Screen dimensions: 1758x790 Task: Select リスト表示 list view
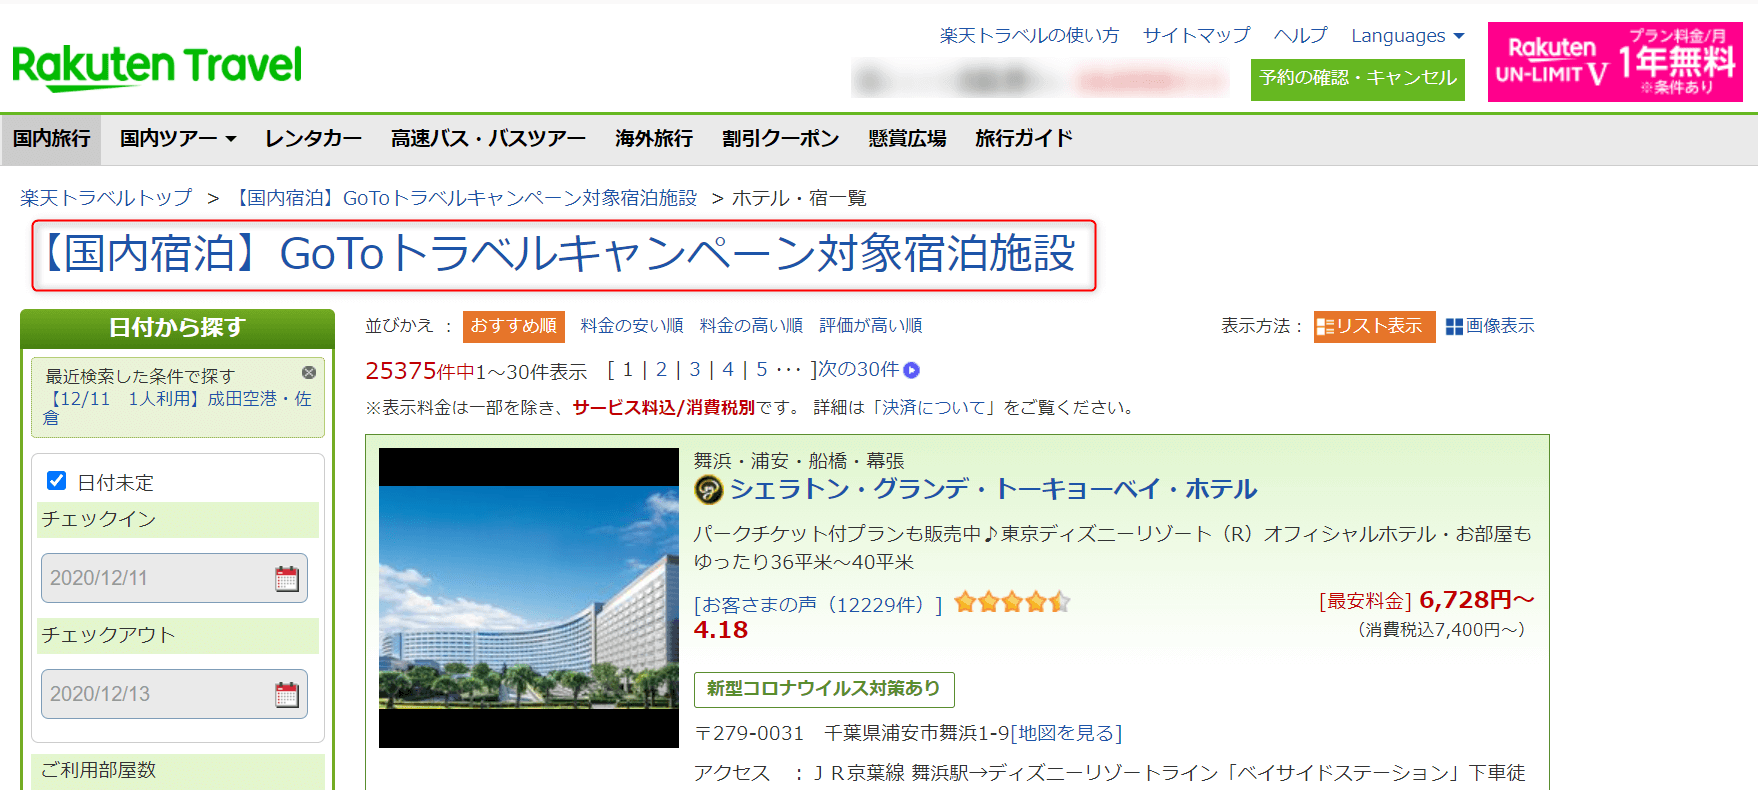point(1374,326)
